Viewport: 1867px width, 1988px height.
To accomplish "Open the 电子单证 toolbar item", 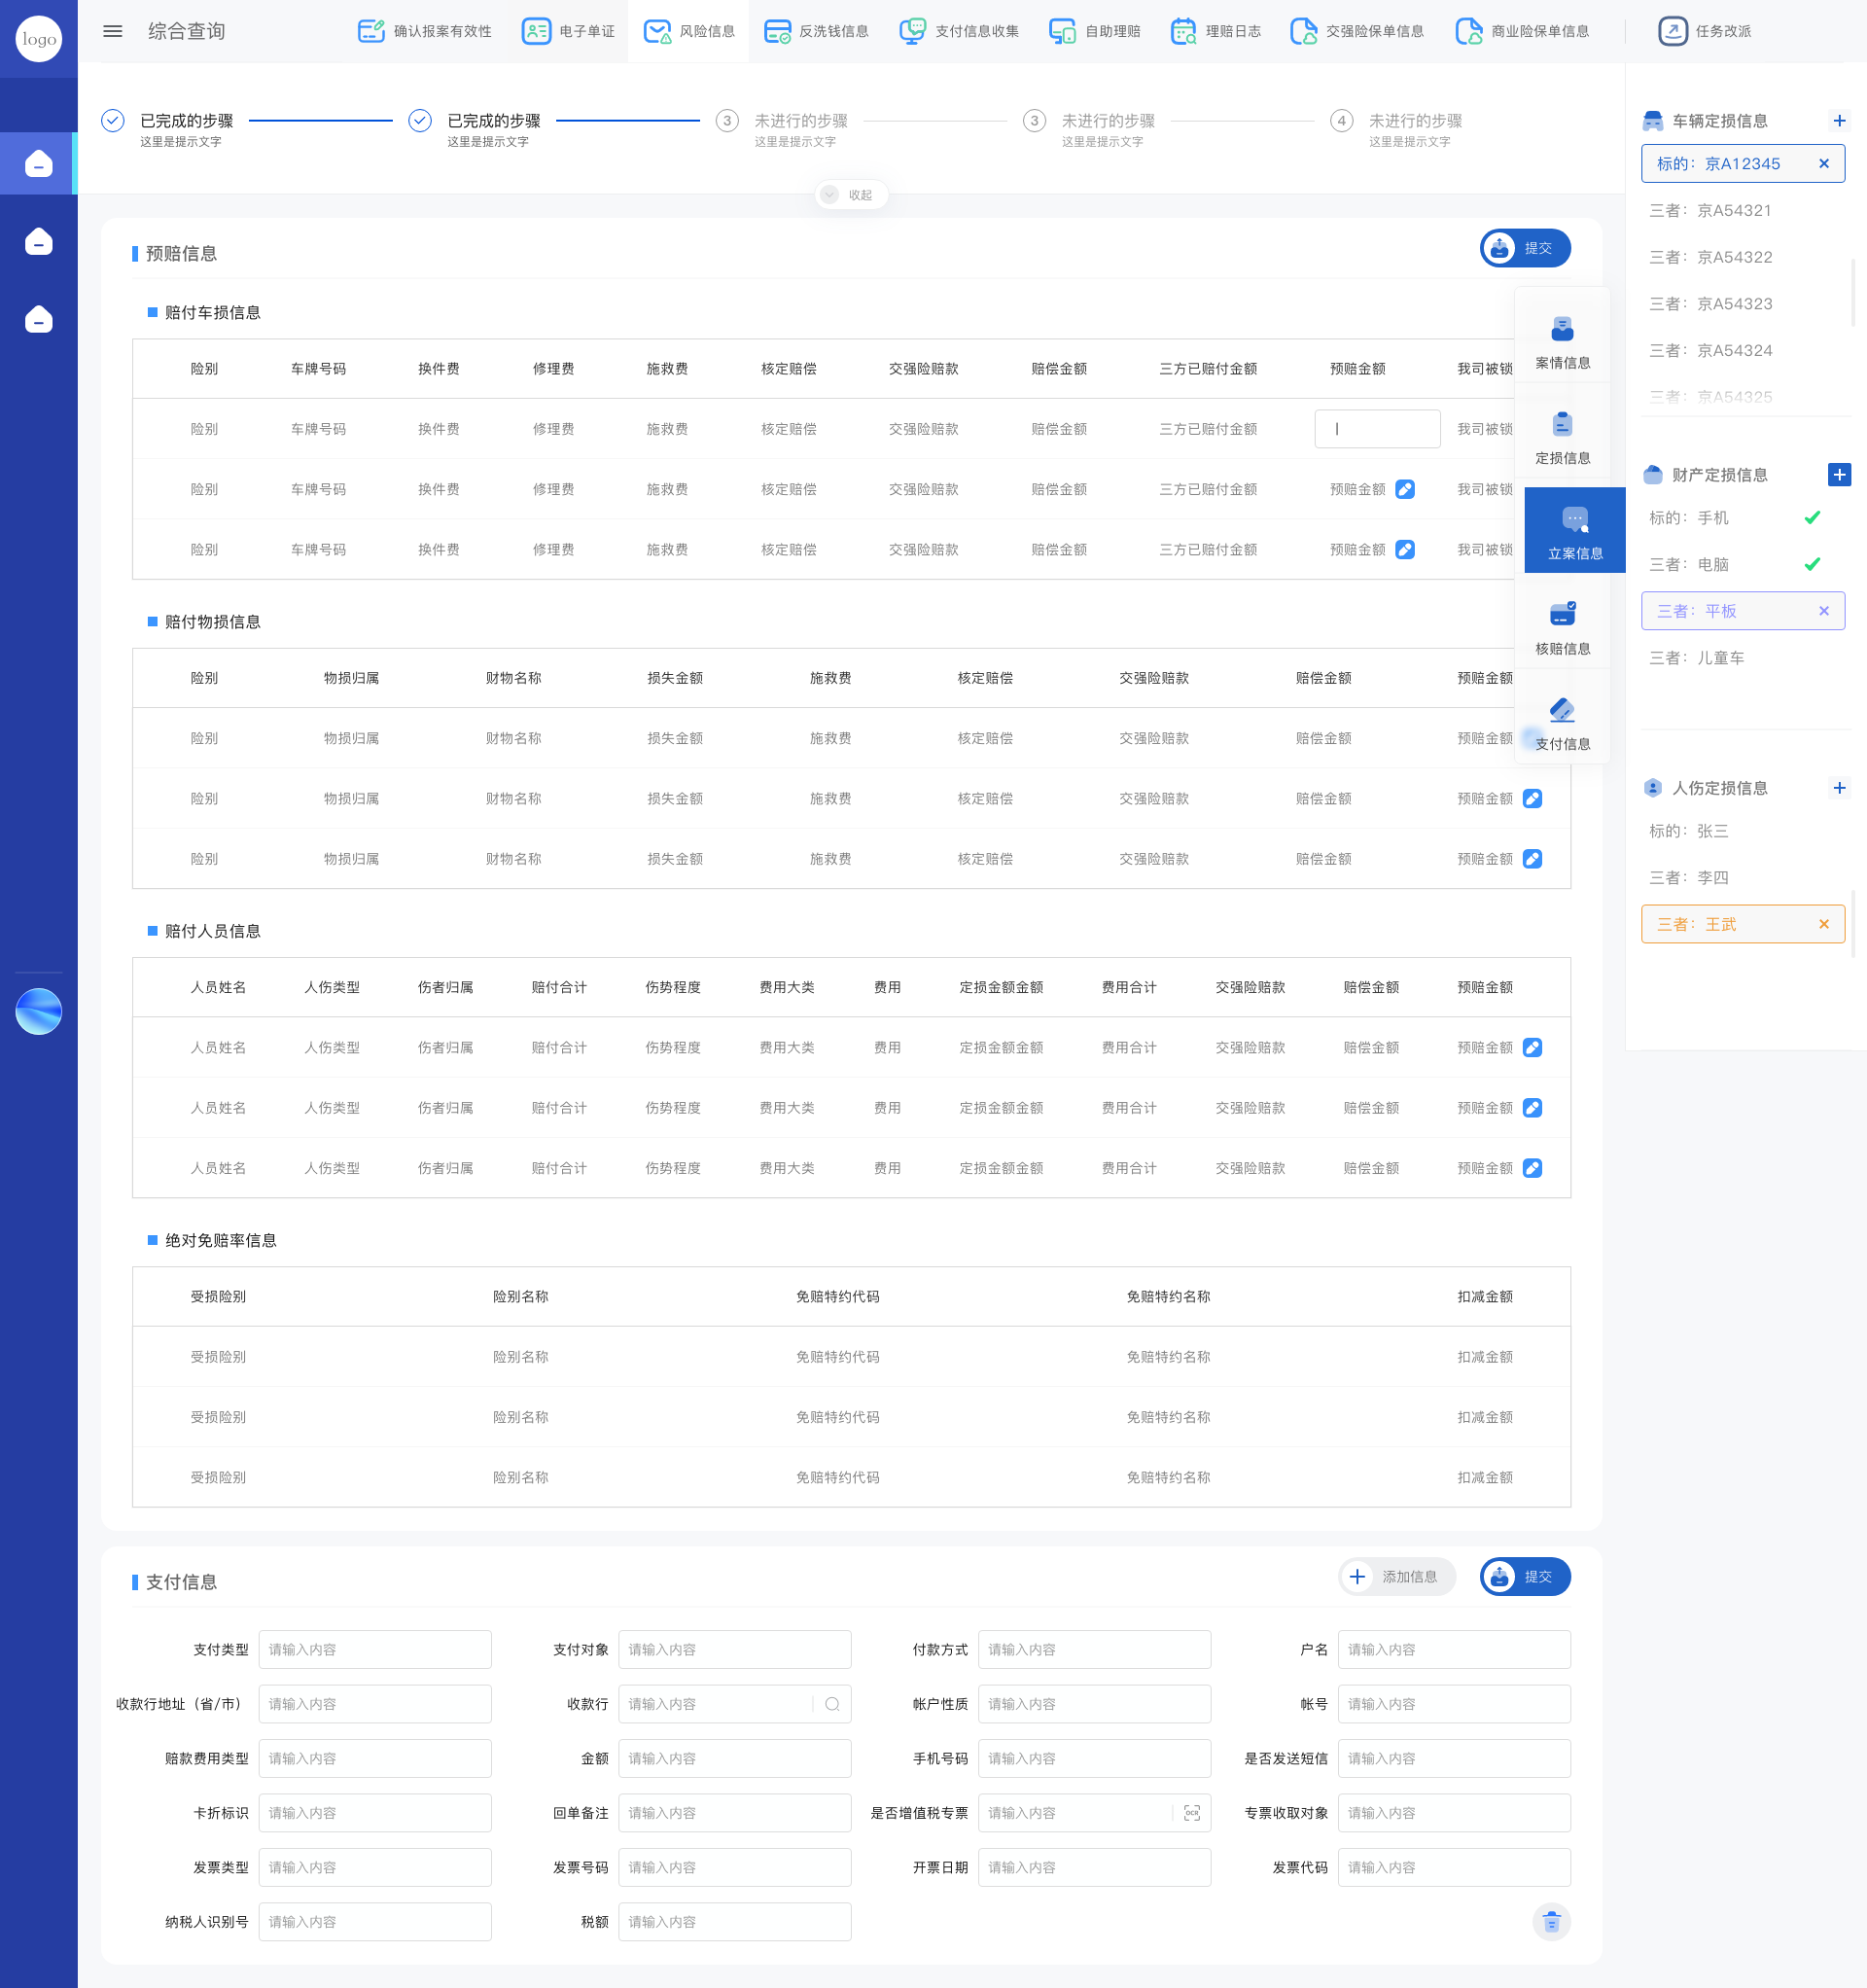I will click(x=569, y=31).
